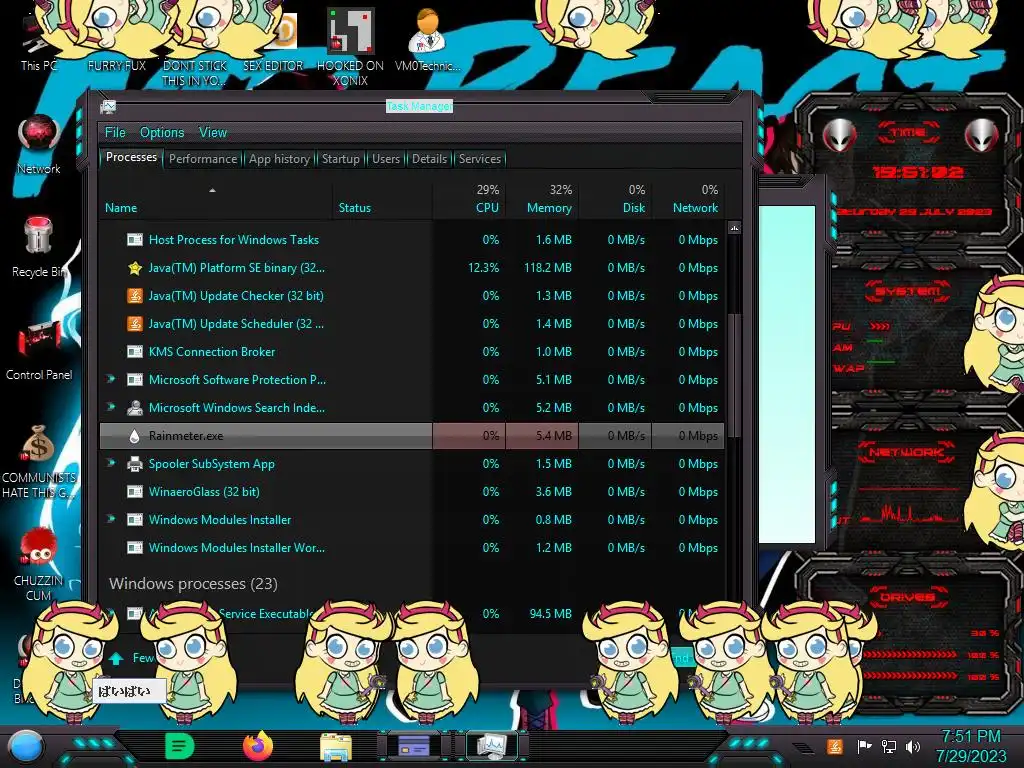Expand the Microsoft Software Protection Platform row
This screenshot has width=1024, height=768.
click(x=111, y=379)
